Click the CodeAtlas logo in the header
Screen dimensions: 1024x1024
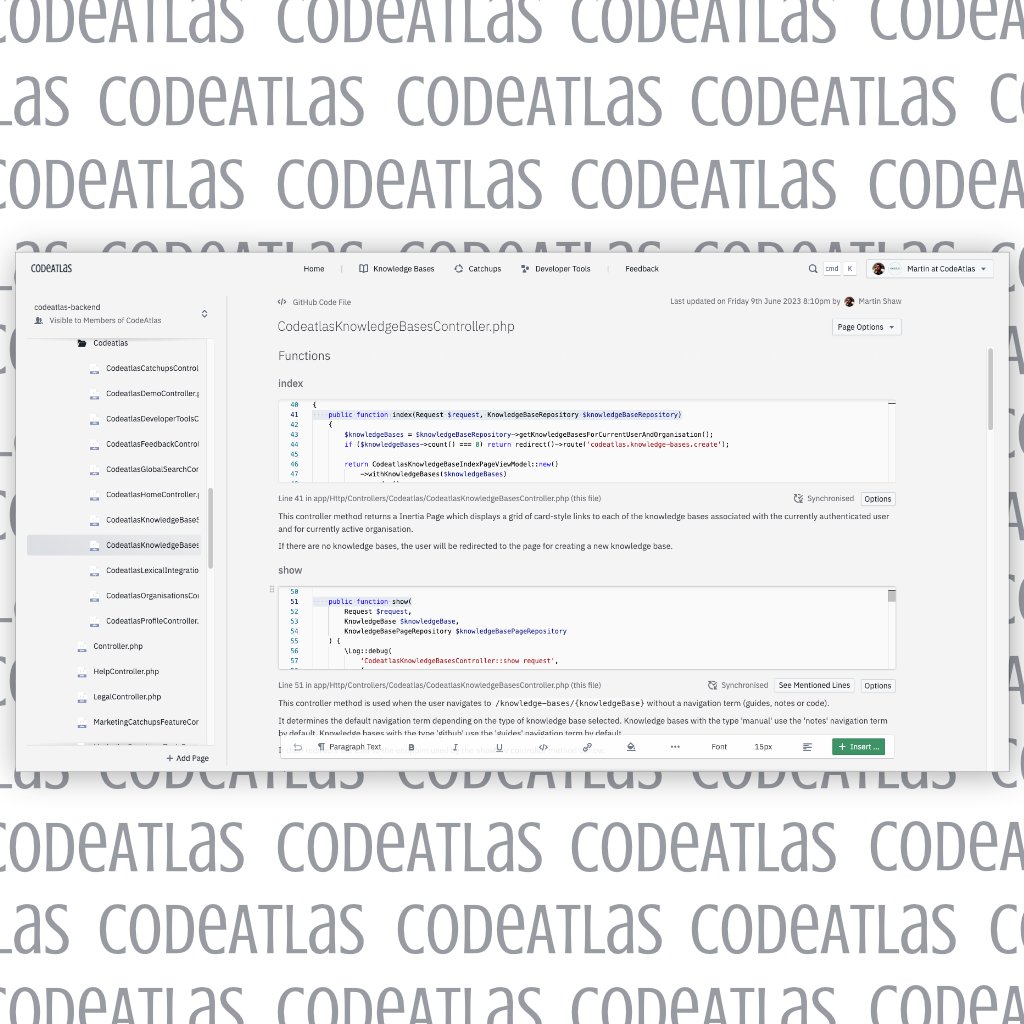pos(51,268)
